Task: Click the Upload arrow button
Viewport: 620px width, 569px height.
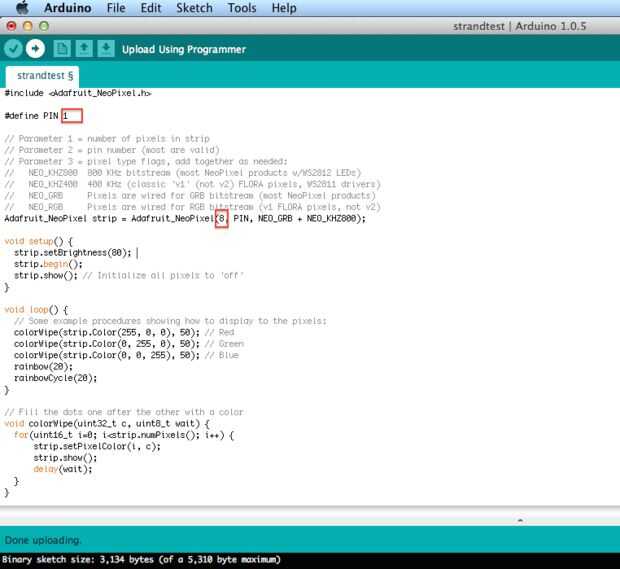Action: [35, 49]
